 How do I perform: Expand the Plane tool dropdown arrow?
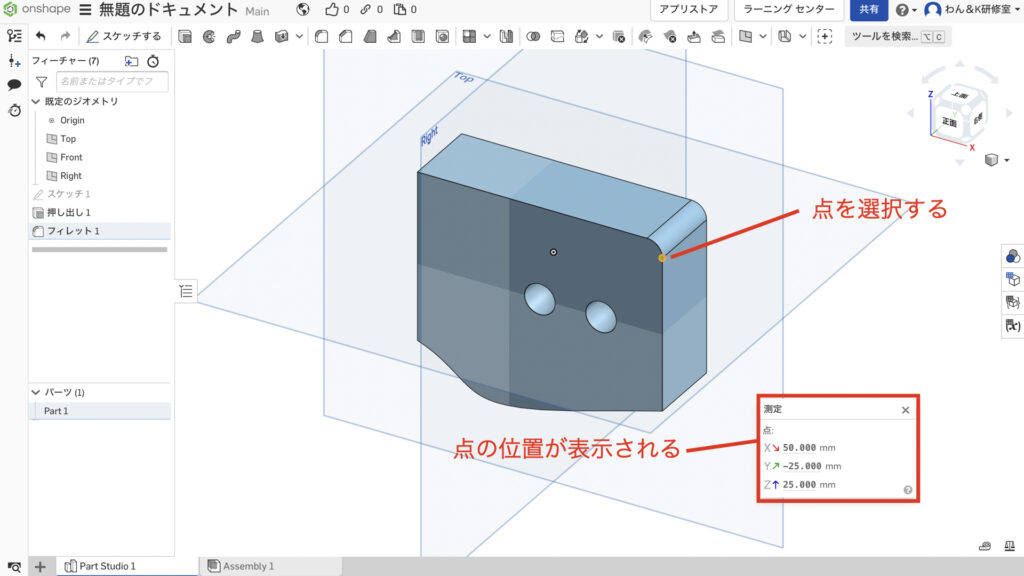[763, 37]
